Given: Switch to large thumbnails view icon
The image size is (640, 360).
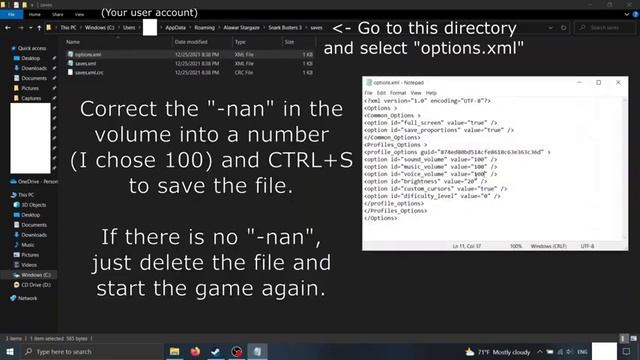Looking at the screenshot, I should click(x=633, y=338).
